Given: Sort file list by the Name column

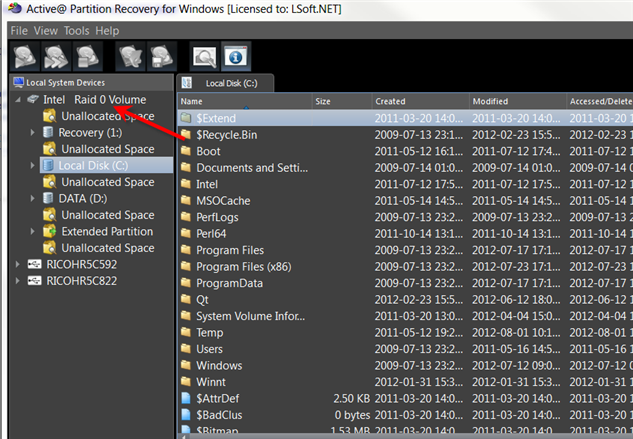Looking at the screenshot, I should pos(245,101).
